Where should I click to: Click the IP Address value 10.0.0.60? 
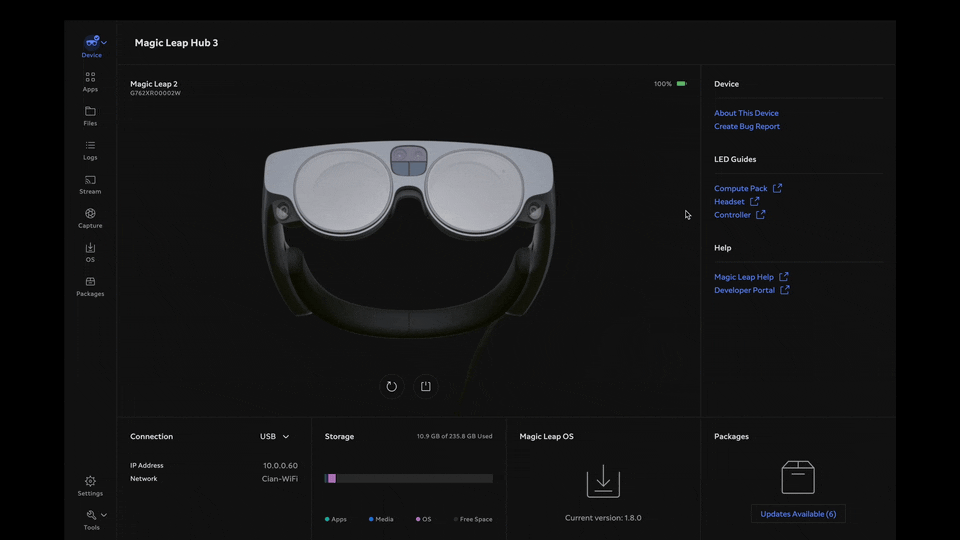[280, 466]
